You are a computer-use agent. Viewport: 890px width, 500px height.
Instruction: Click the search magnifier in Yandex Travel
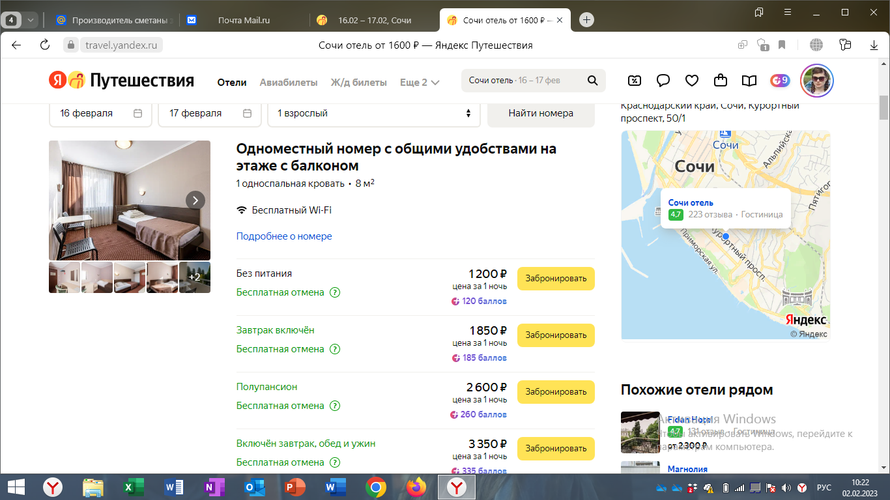(592, 81)
